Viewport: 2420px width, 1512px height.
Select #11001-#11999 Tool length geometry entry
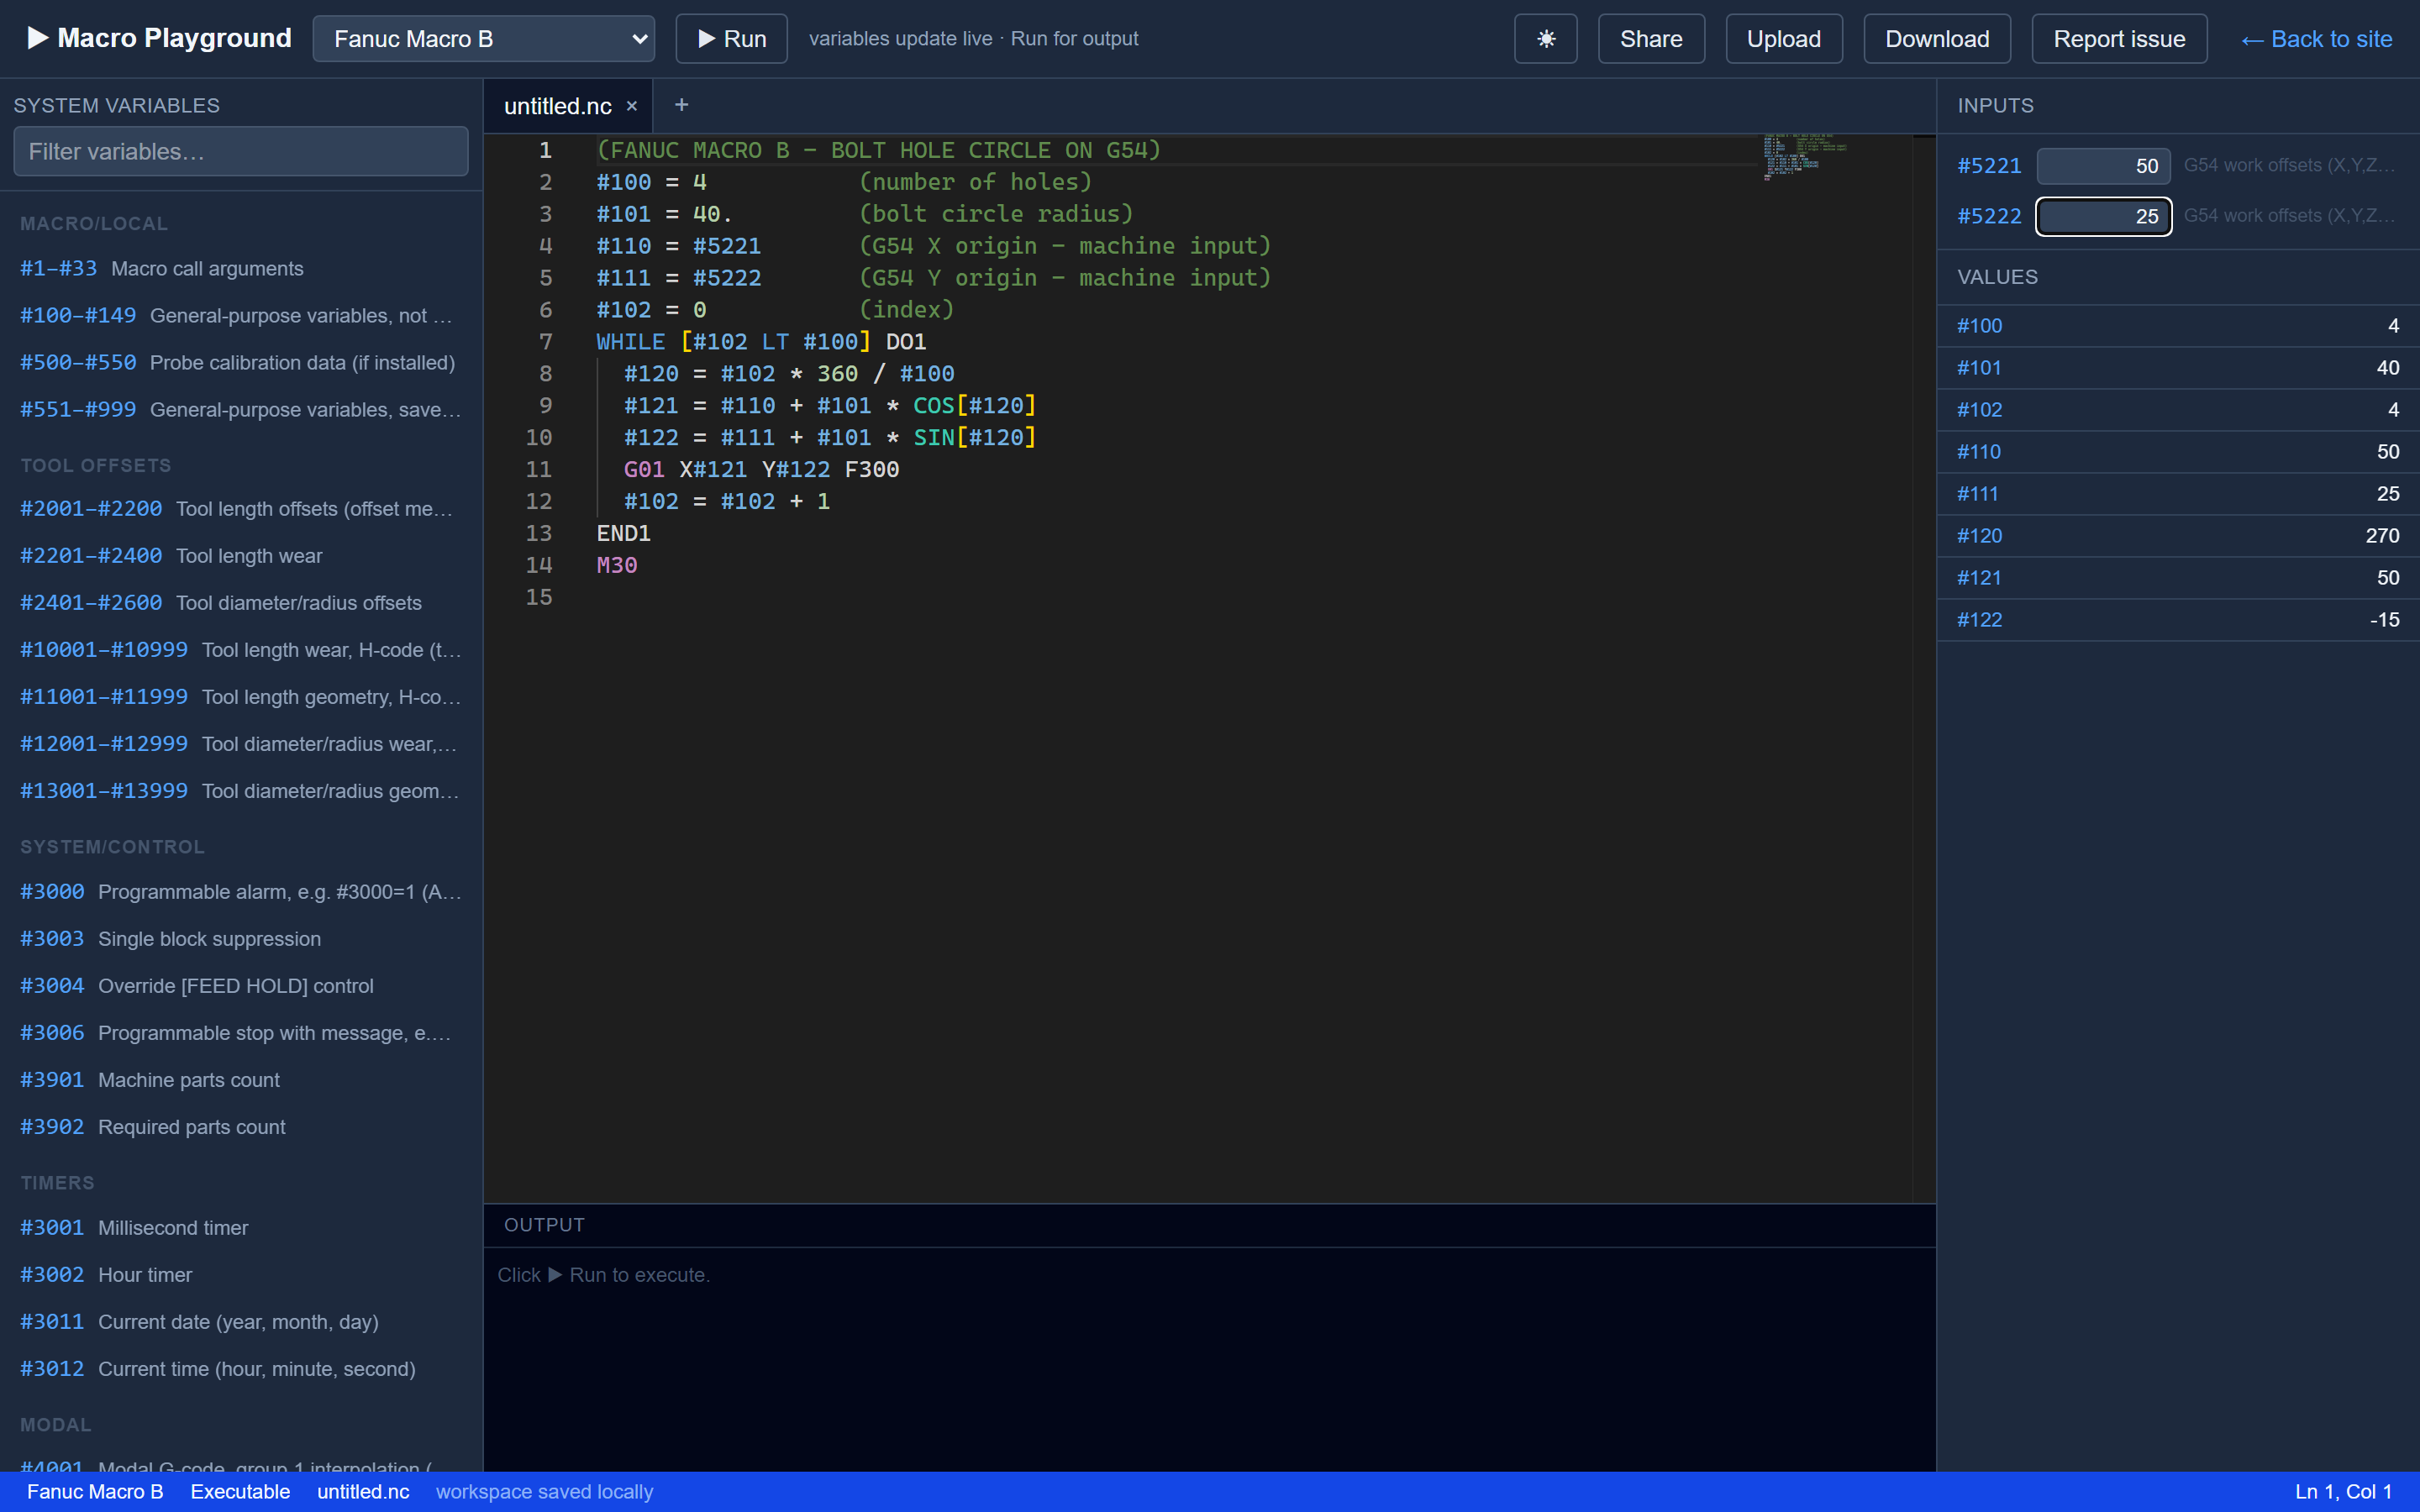pyautogui.click(x=241, y=697)
